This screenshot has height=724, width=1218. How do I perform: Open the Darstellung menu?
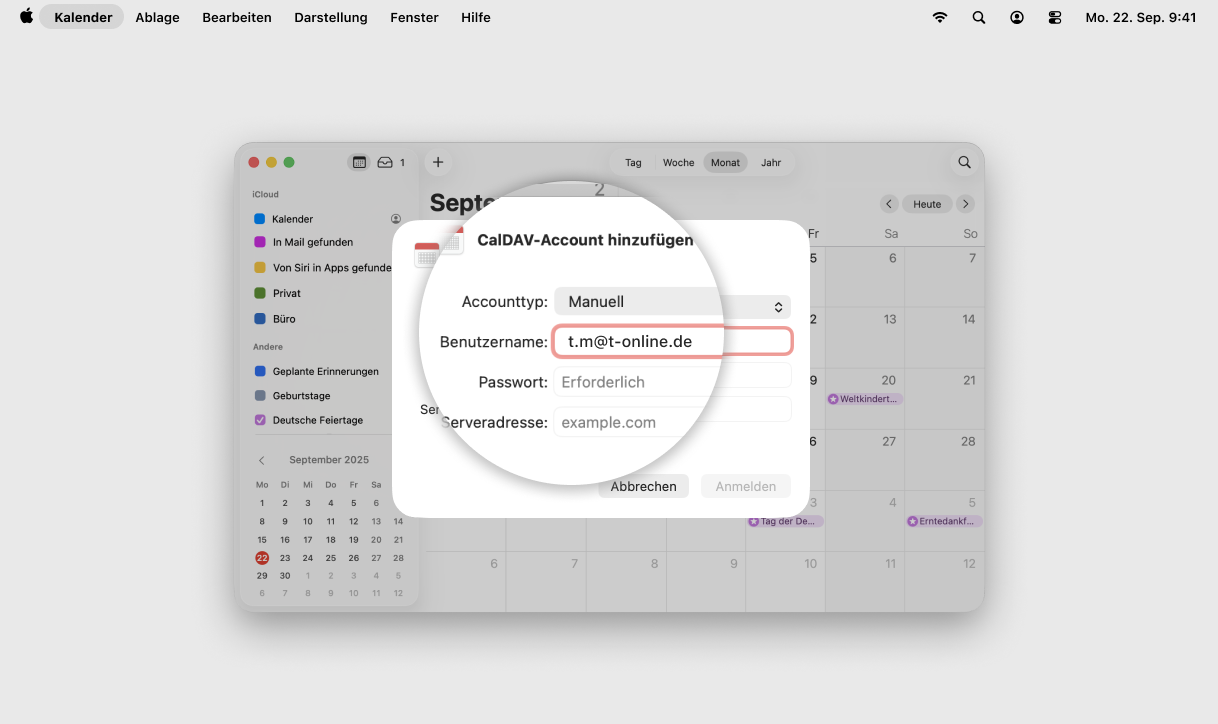coord(330,17)
